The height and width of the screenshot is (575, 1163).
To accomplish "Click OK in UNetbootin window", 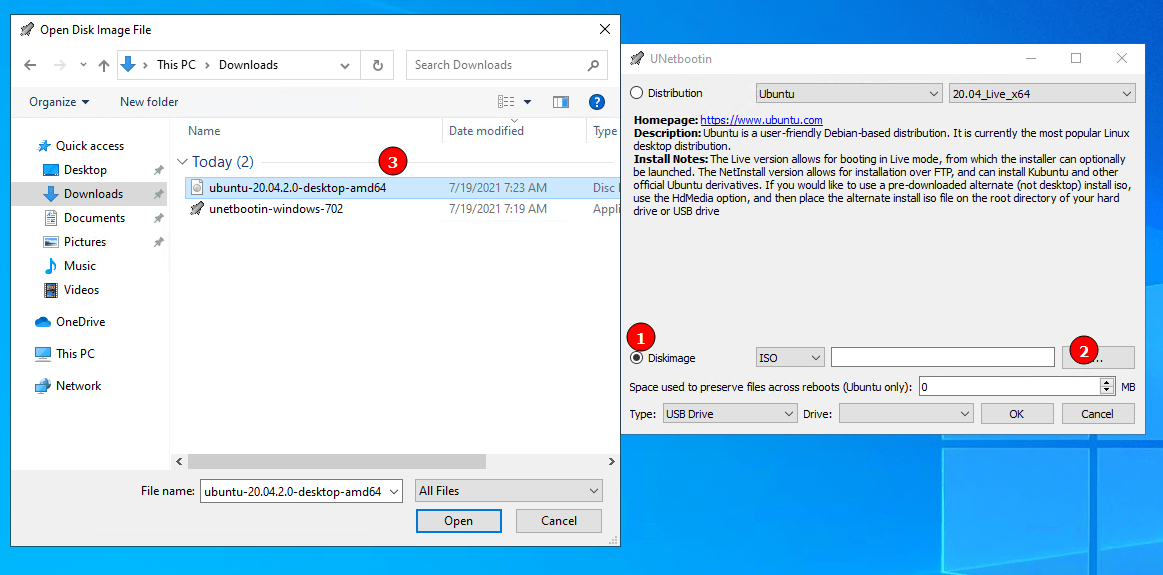I will (x=1017, y=414).
